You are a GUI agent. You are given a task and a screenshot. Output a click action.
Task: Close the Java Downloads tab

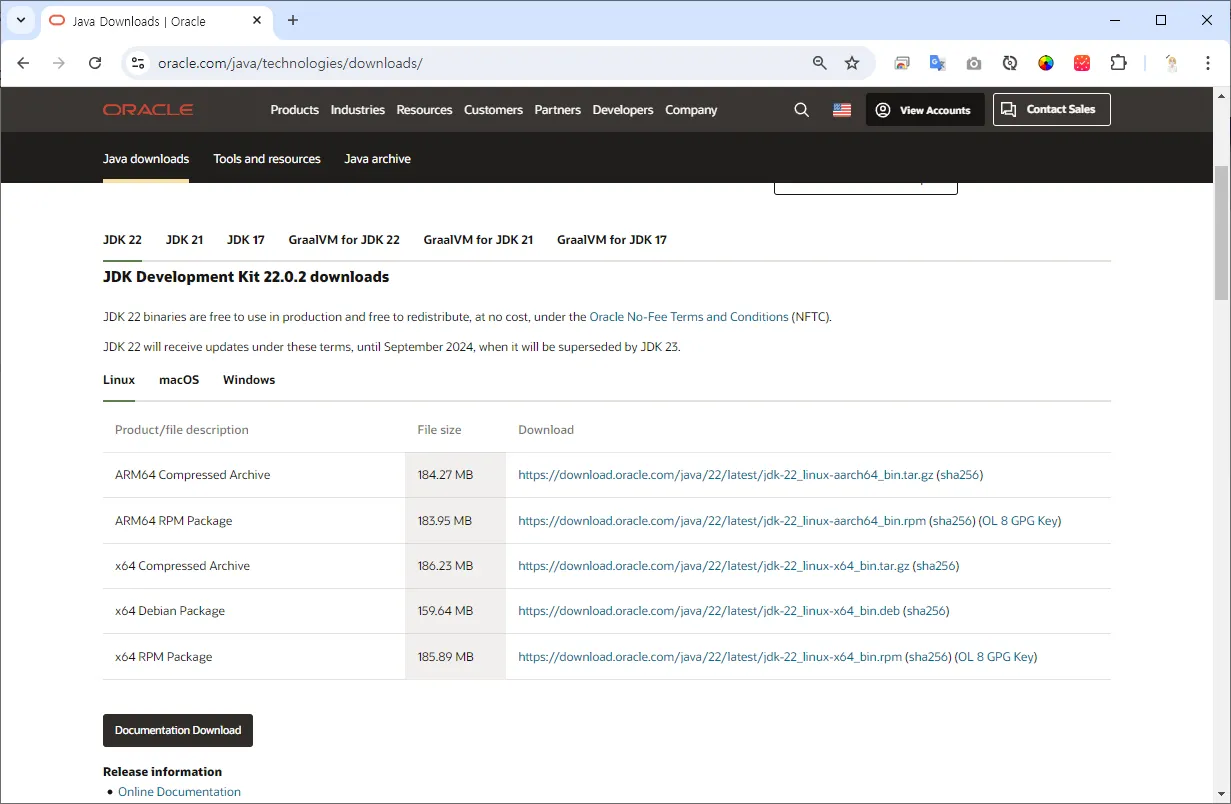click(257, 20)
